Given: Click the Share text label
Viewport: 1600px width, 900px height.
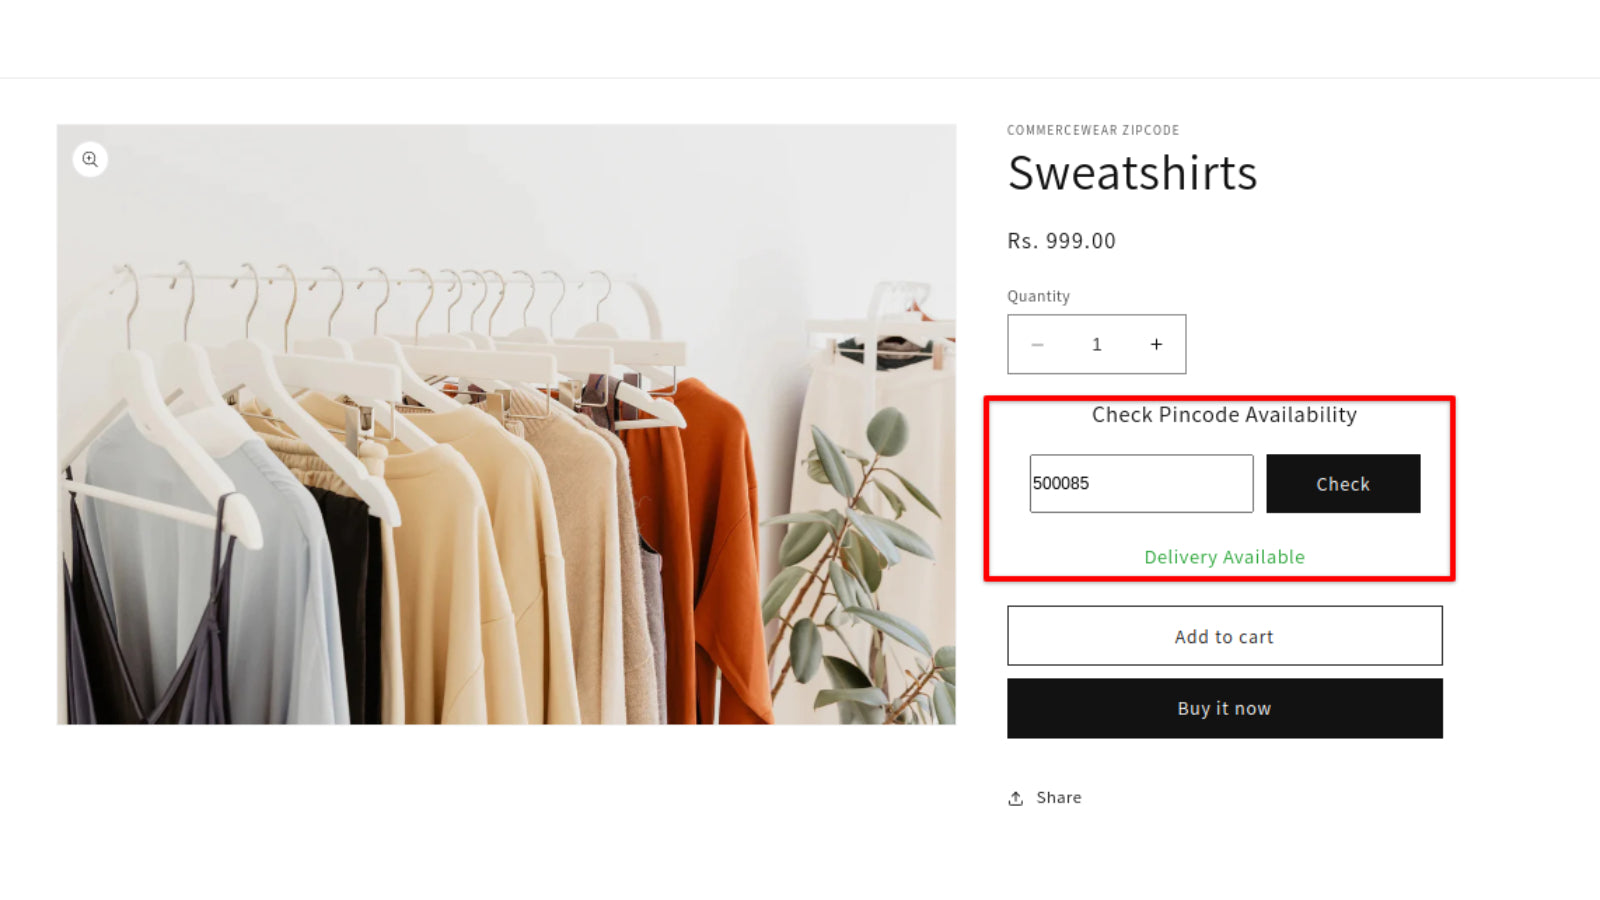Looking at the screenshot, I should [x=1058, y=798].
